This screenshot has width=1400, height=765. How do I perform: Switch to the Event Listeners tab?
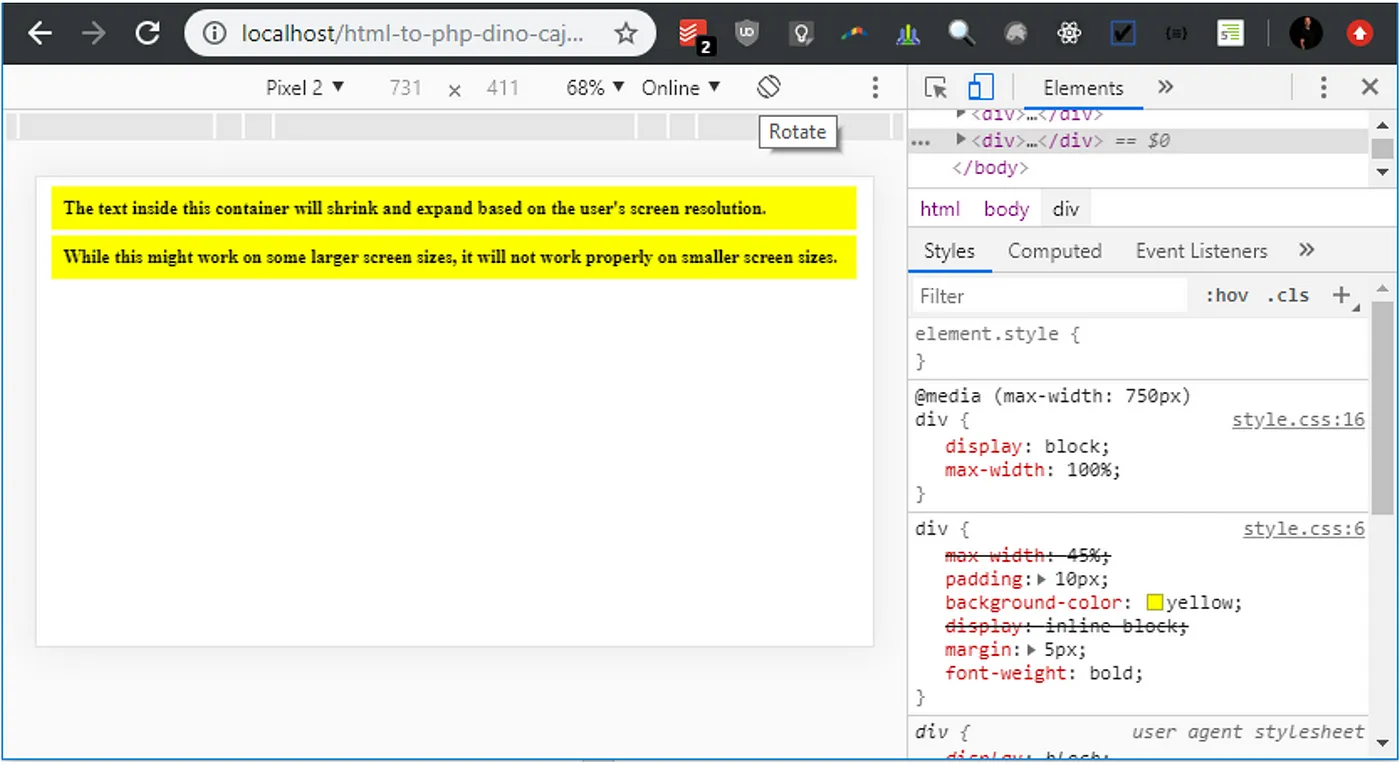tap(1201, 251)
